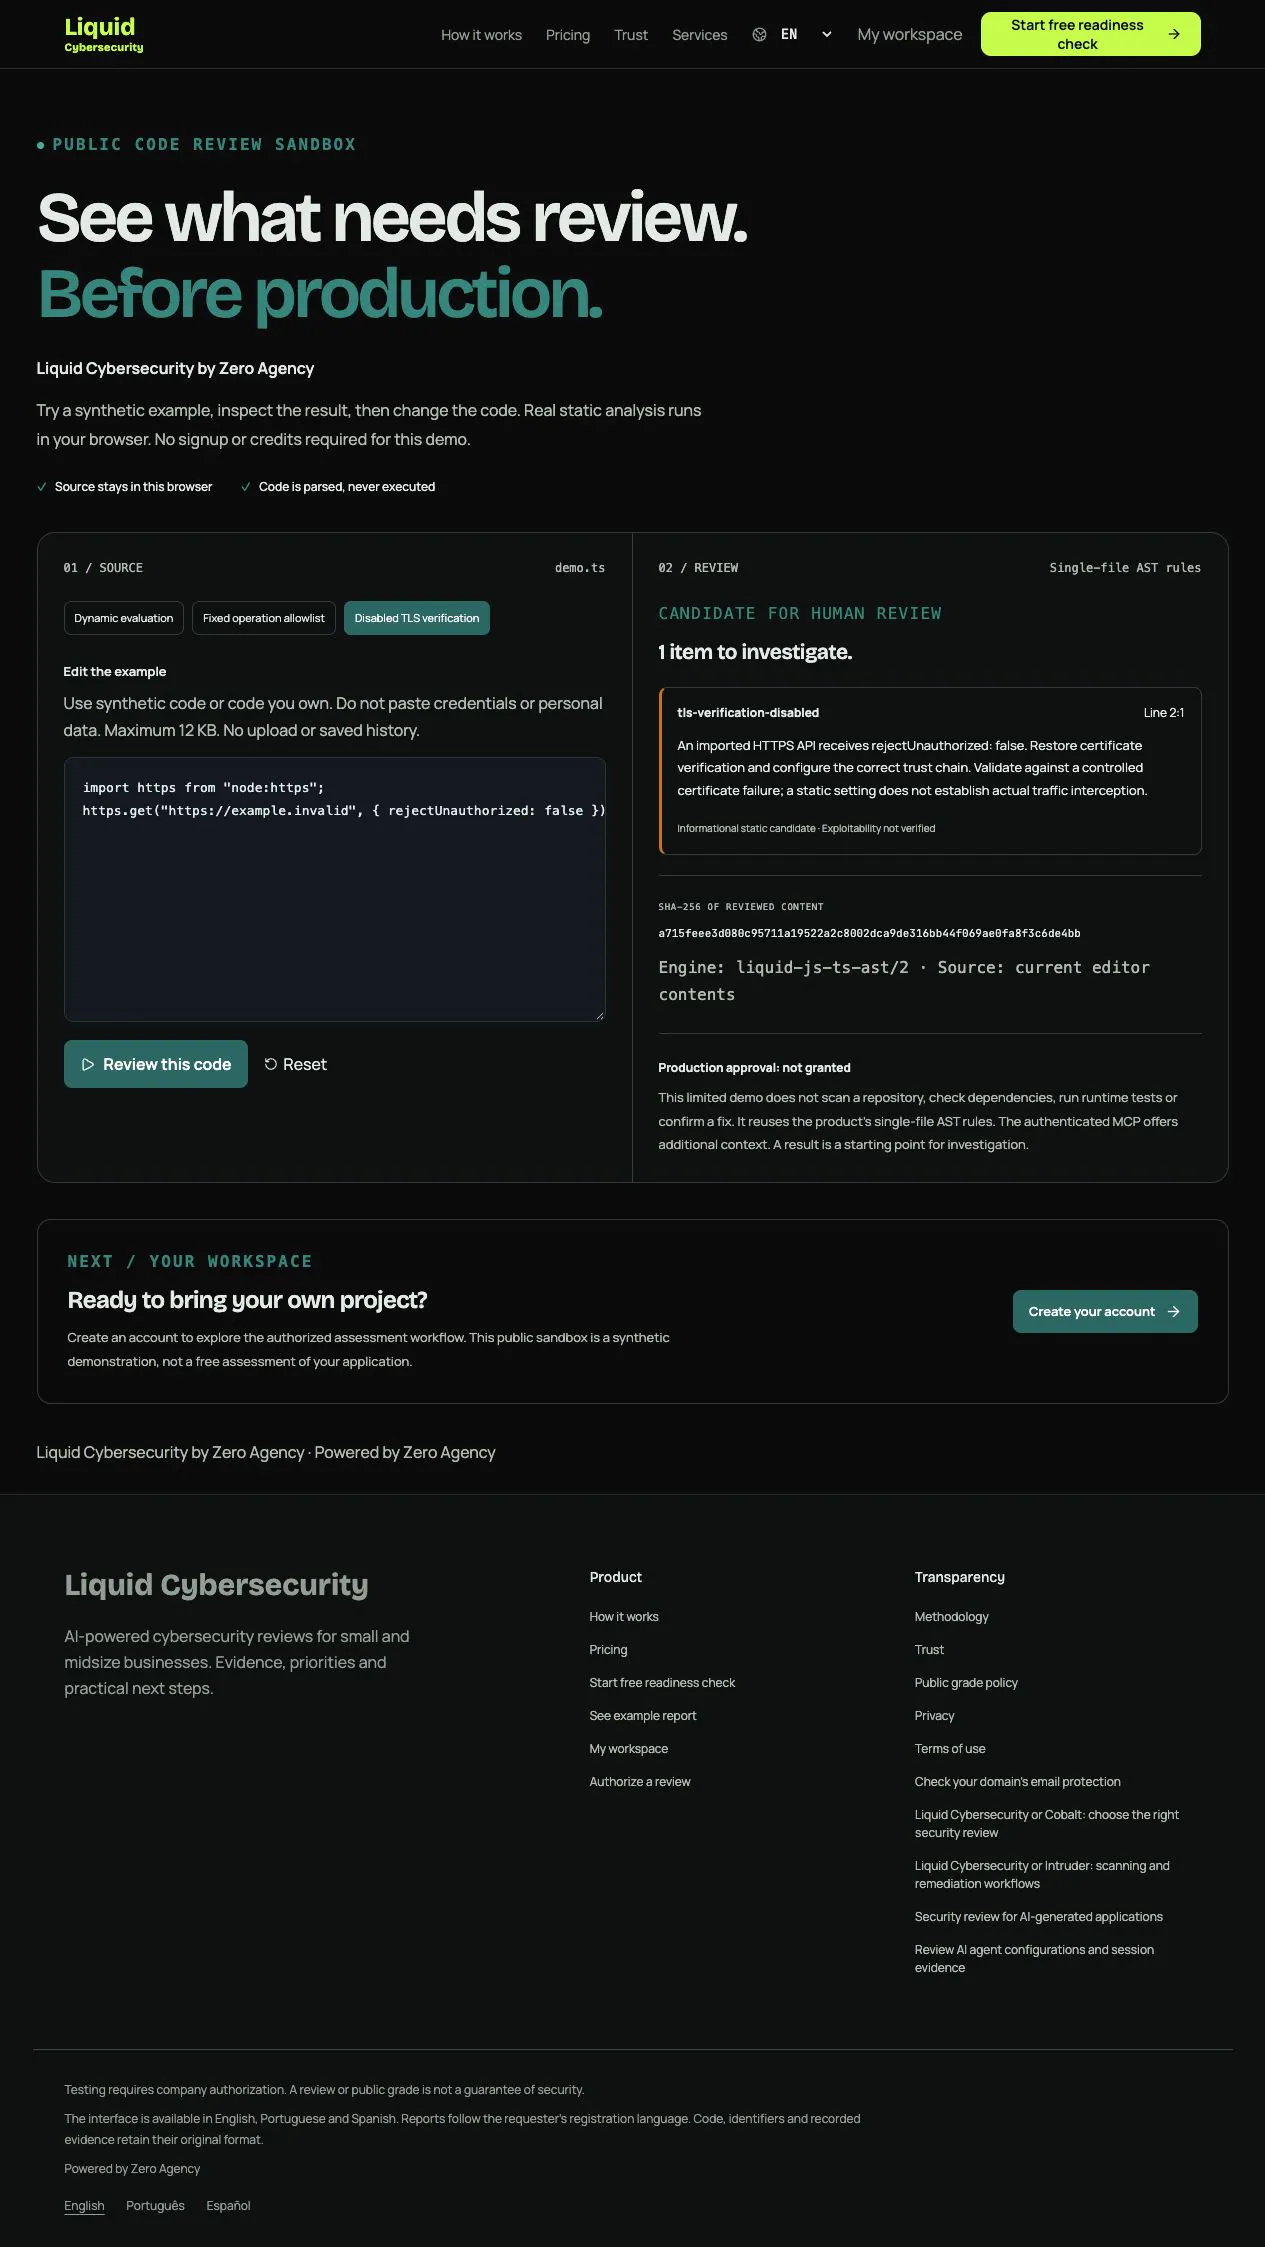Open Public grade policy link
This screenshot has width=1265, height=2247.
click(x=966, y=1682)
